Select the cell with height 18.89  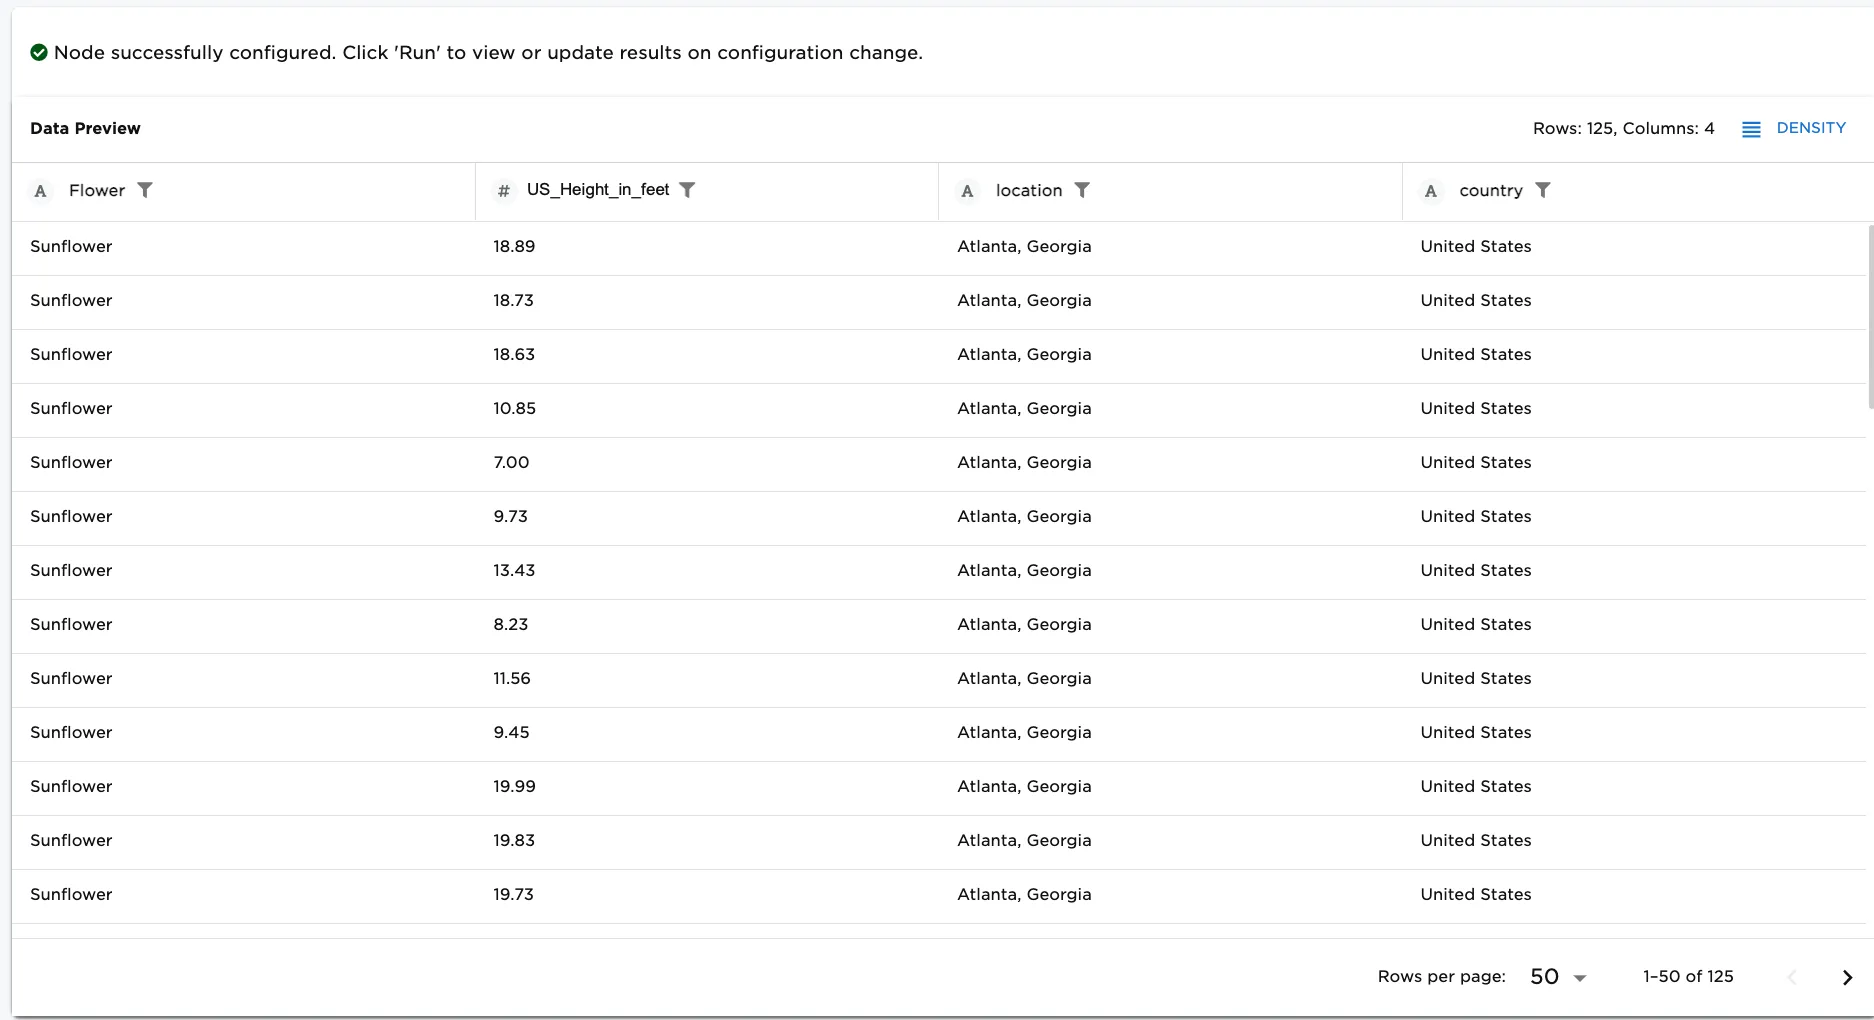(x=514, y=247)
